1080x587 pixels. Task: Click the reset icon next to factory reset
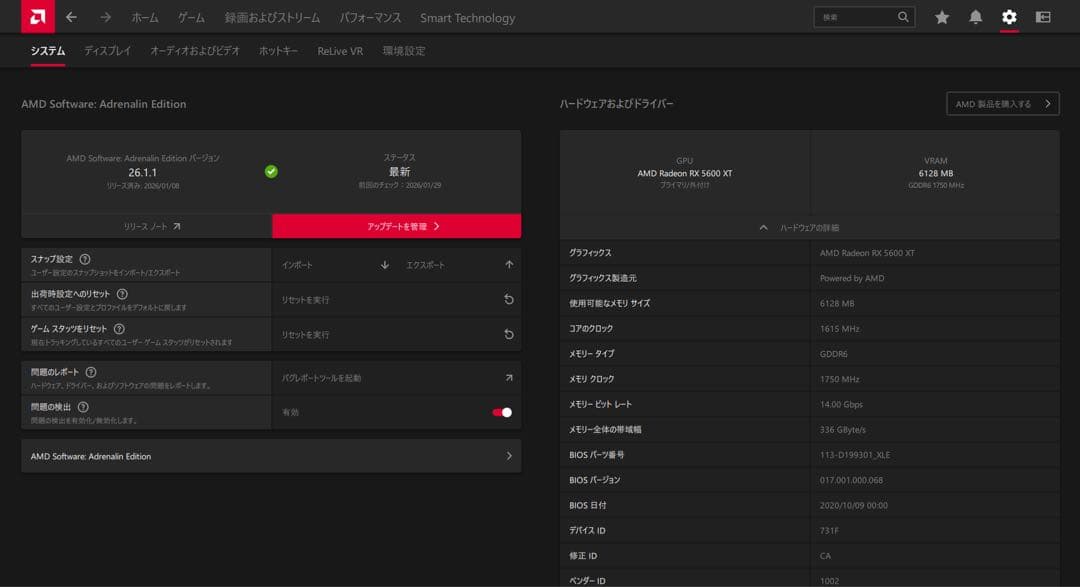[508, 299]
